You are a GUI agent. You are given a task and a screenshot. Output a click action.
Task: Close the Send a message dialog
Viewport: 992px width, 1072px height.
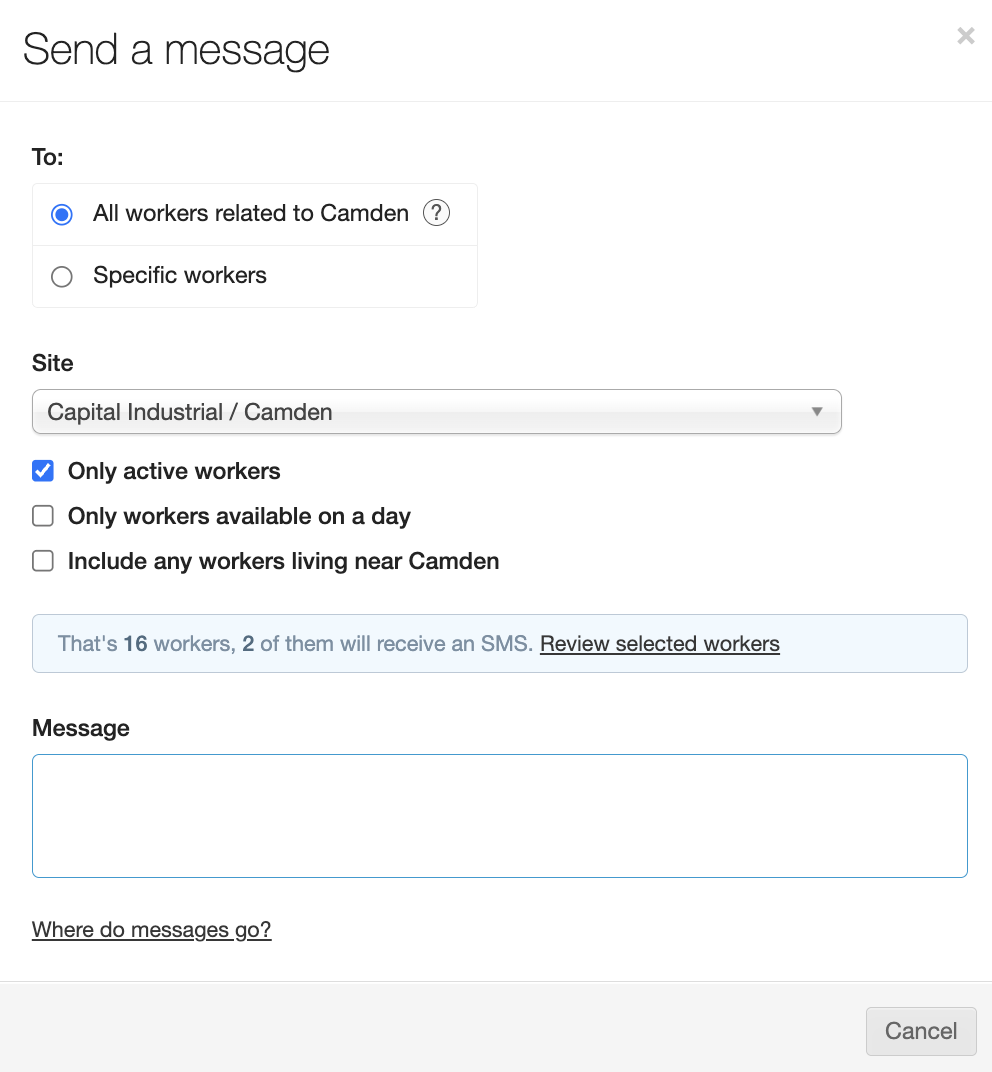click(x=965, y=37)
